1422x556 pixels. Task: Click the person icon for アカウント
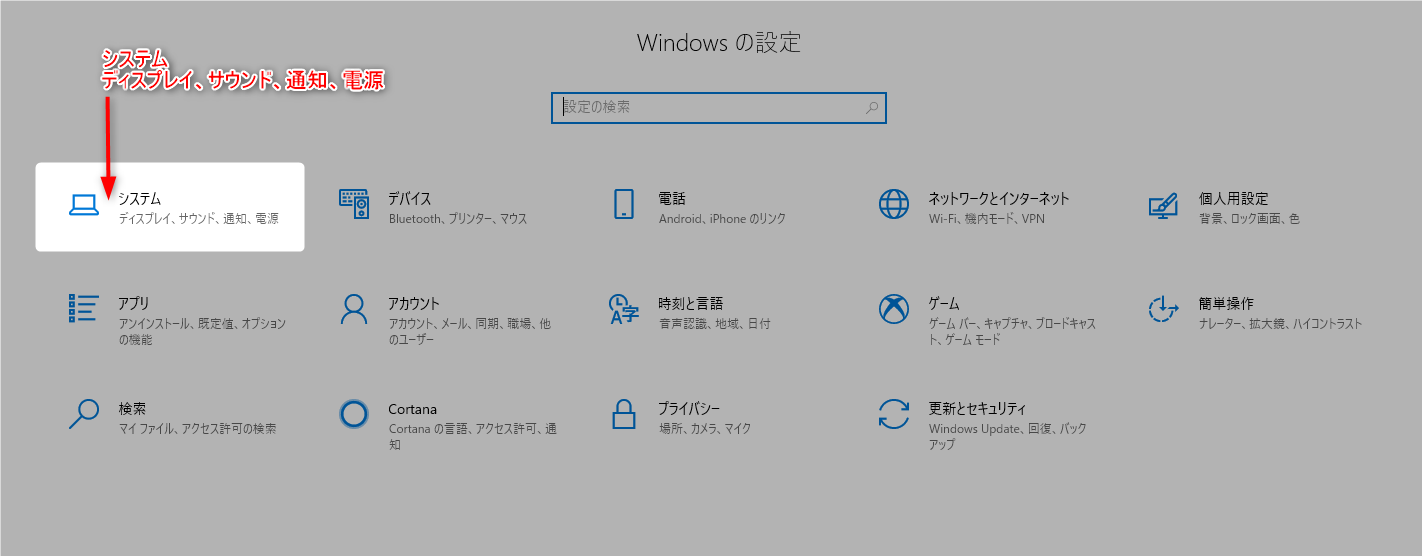[354, 309]
